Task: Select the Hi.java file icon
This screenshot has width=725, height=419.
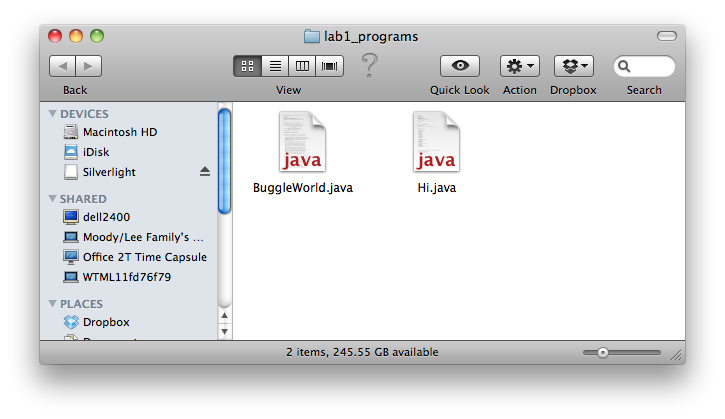Action: (x=436, y=142)
